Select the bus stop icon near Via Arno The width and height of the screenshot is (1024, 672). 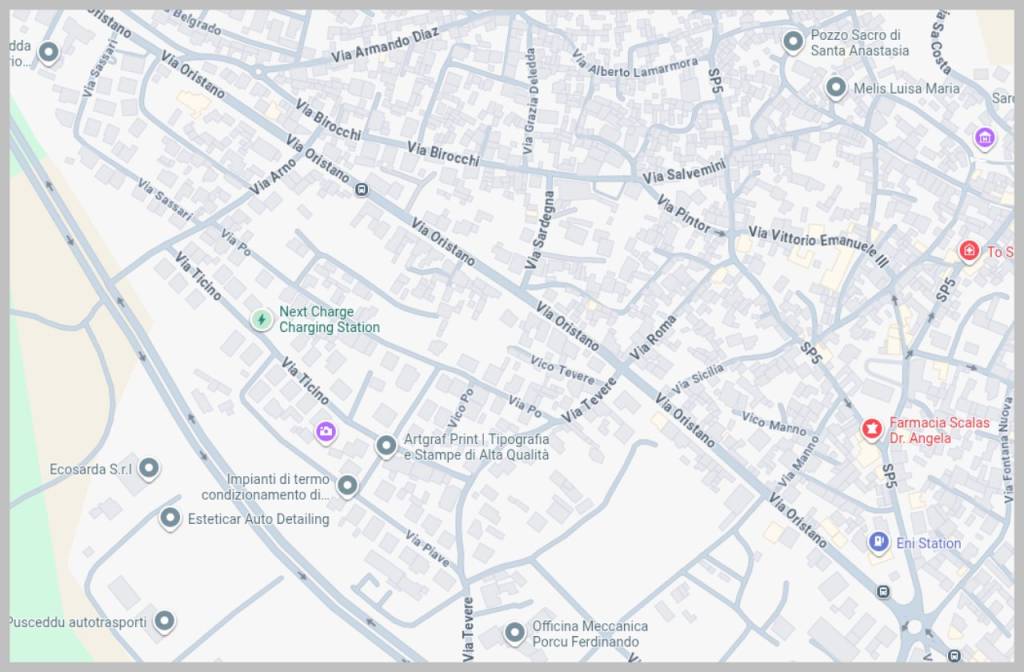[361, 189]
